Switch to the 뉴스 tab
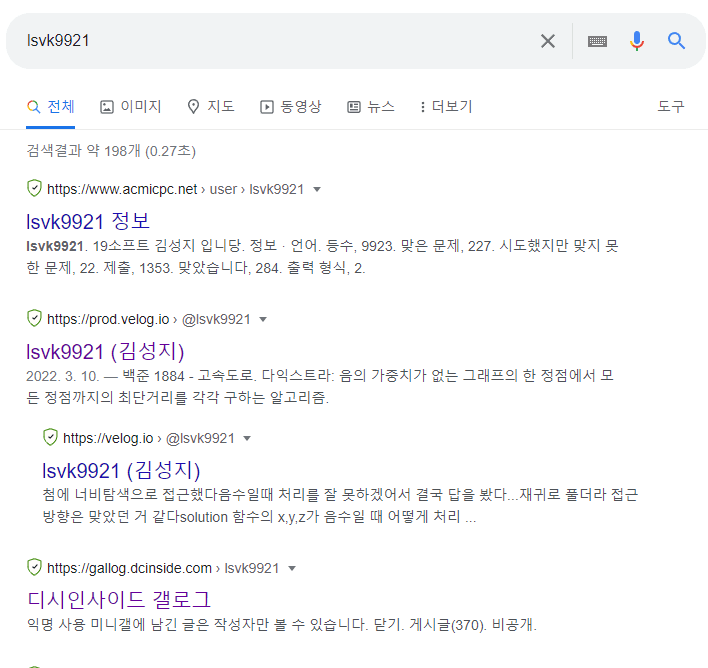The height and width of the screenshot is (668, 708). click(x=371, y=107)
